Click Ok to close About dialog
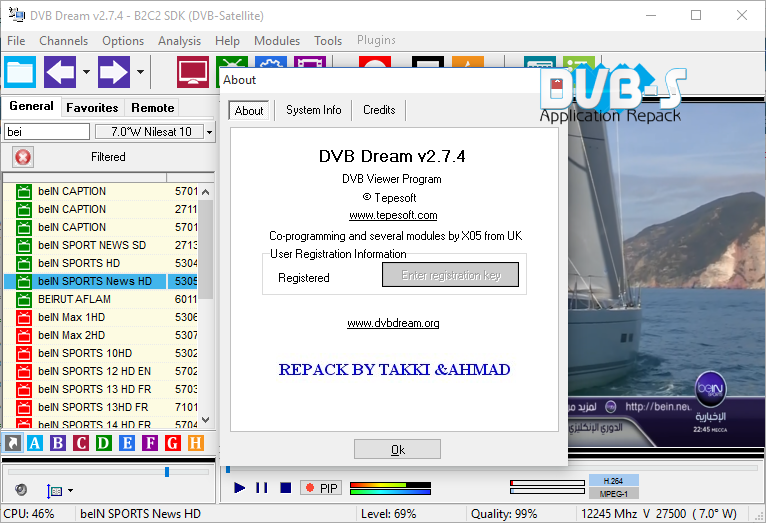The image size is (766, 523). 397,449
